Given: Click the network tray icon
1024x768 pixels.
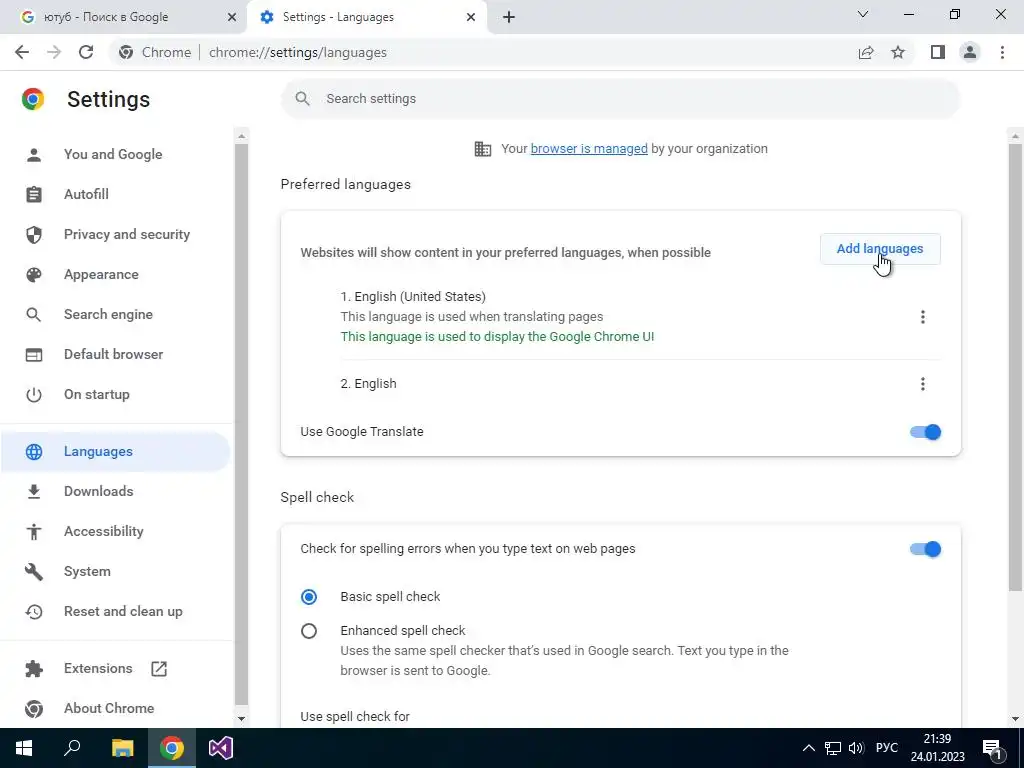Looking at the screenshot, I should tap(833, 748).
